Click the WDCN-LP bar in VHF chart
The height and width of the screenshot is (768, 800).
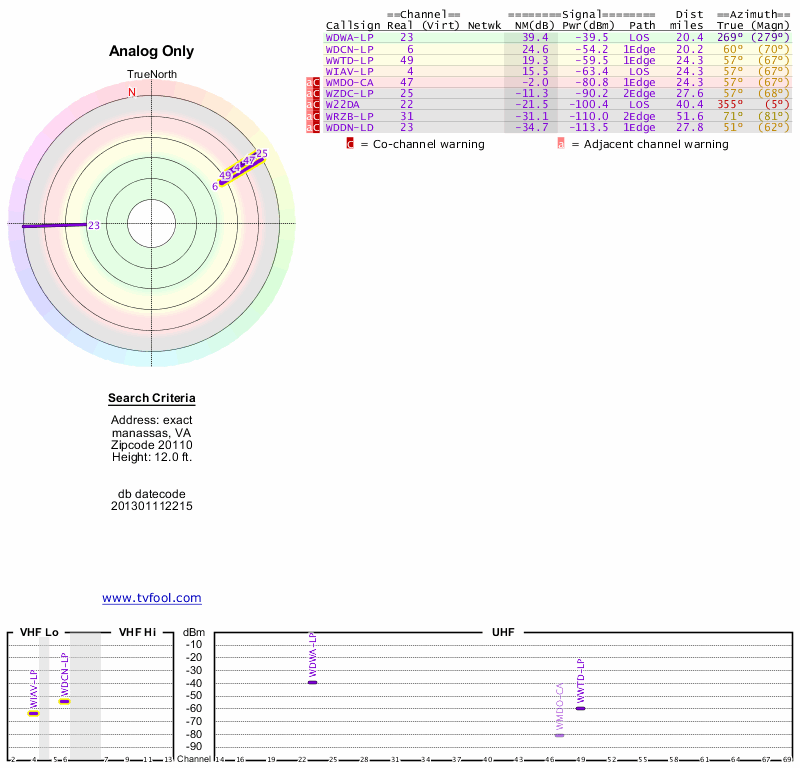[x=65, y=701]
